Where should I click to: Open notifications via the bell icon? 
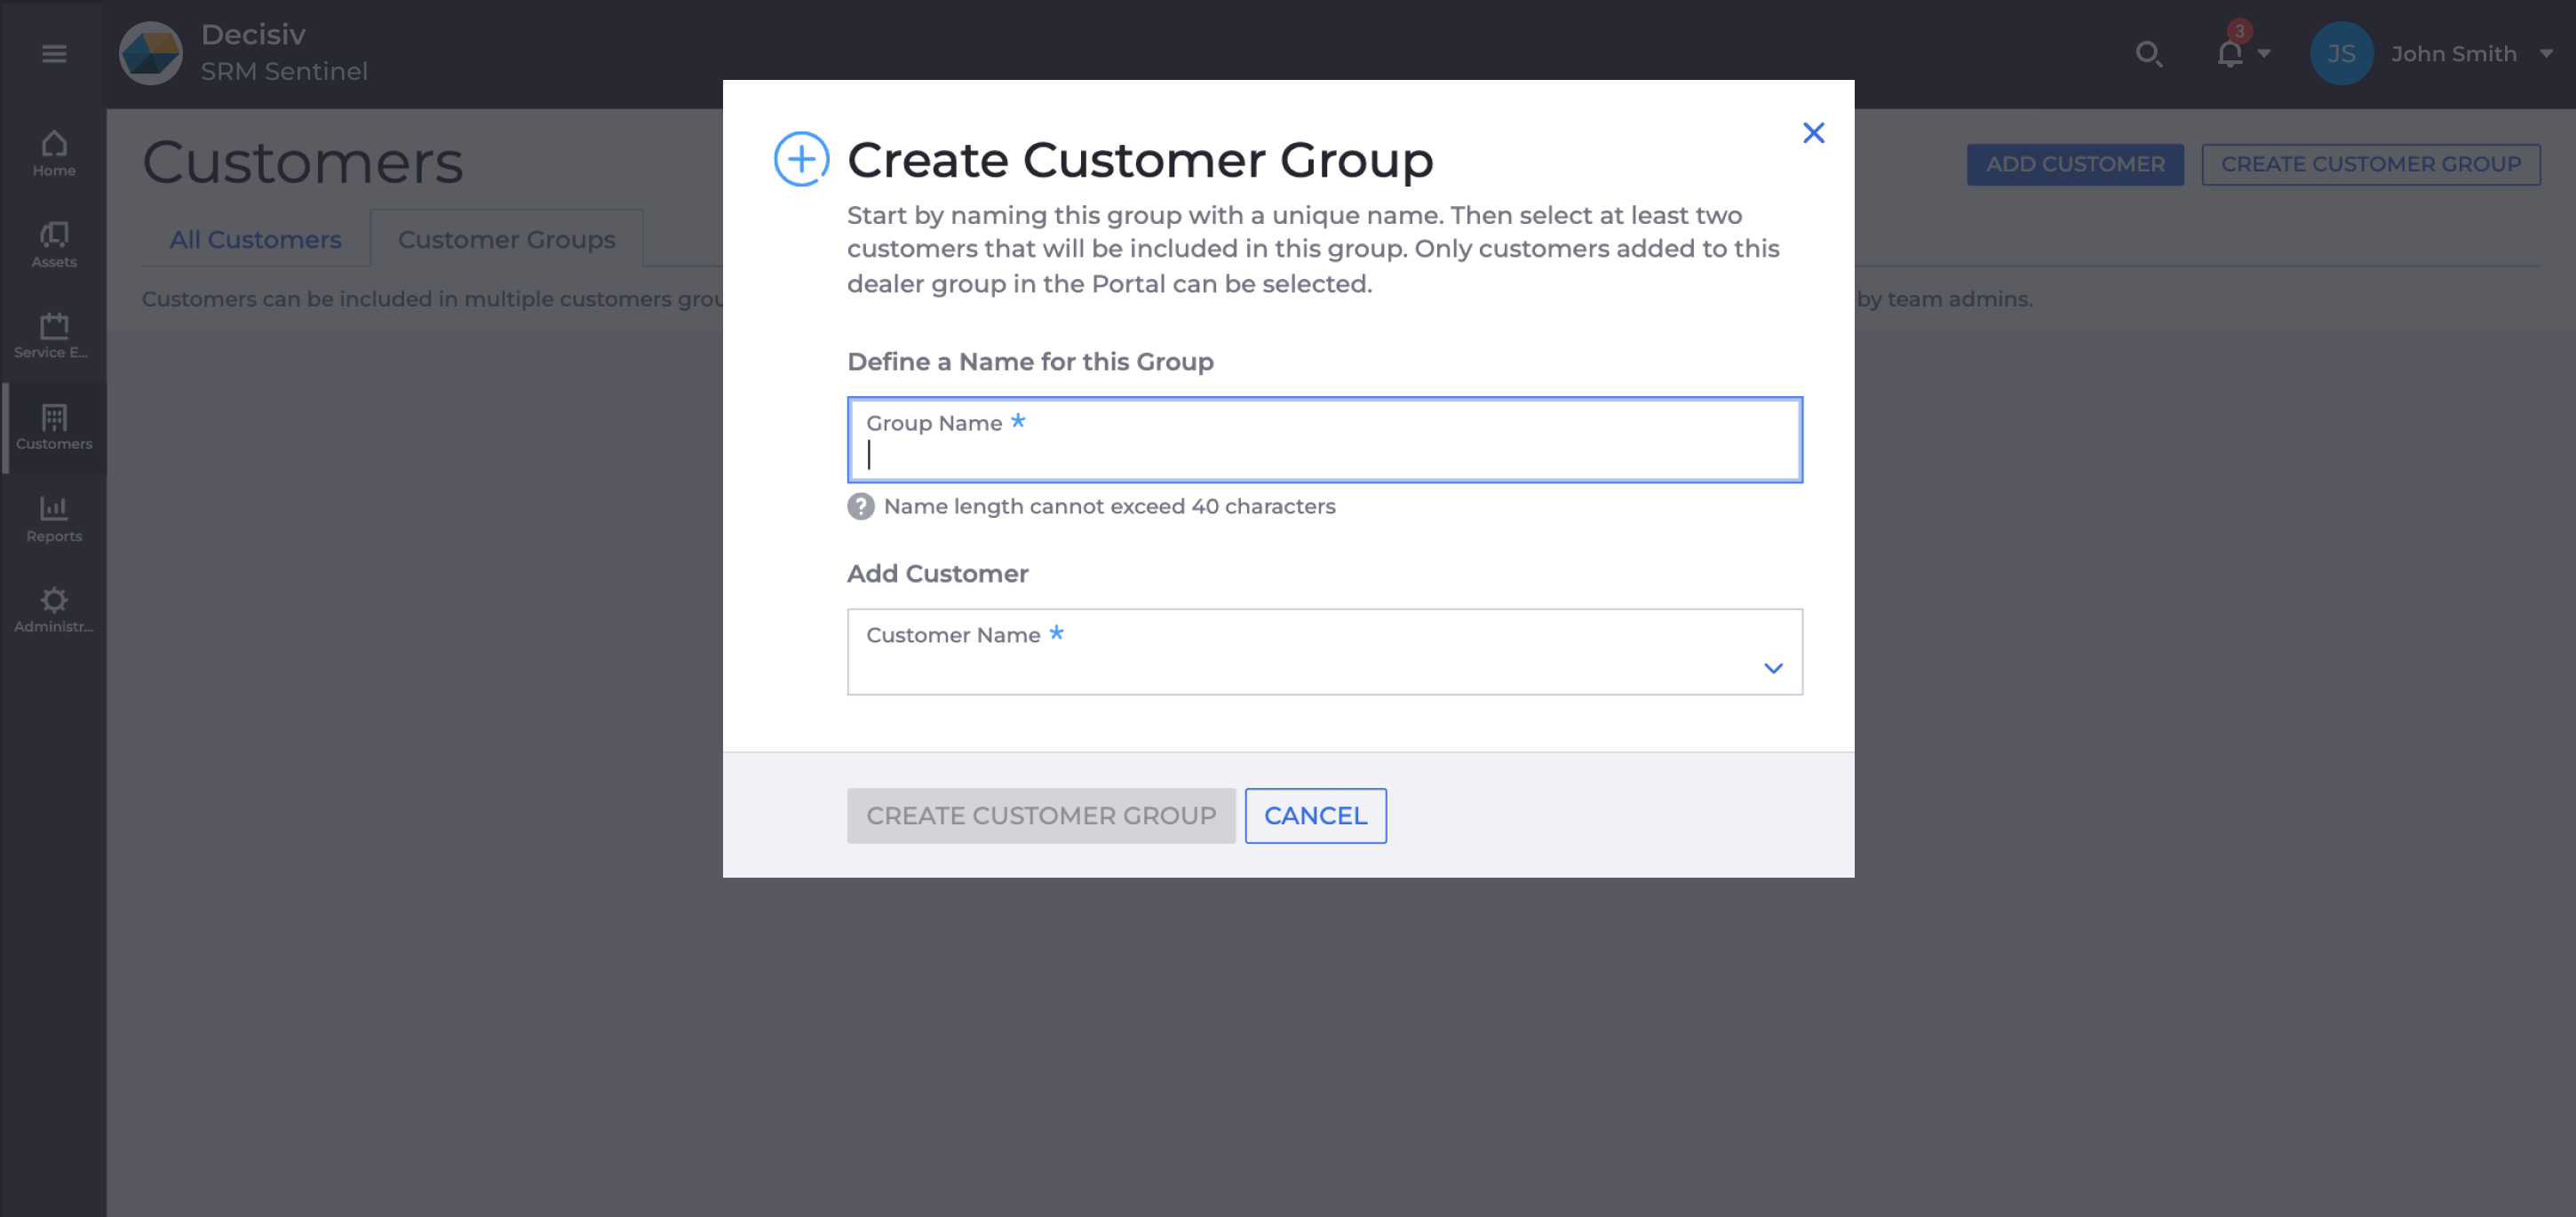2227,54
